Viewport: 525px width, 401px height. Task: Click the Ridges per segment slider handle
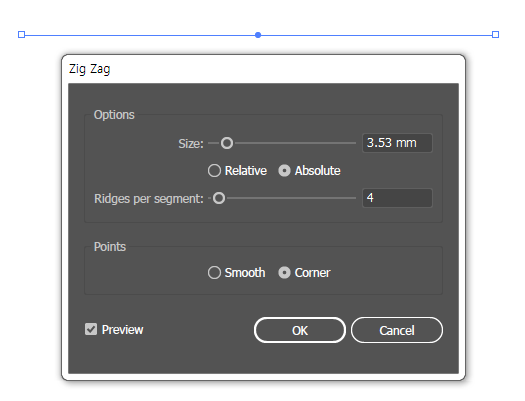(219, 198)
